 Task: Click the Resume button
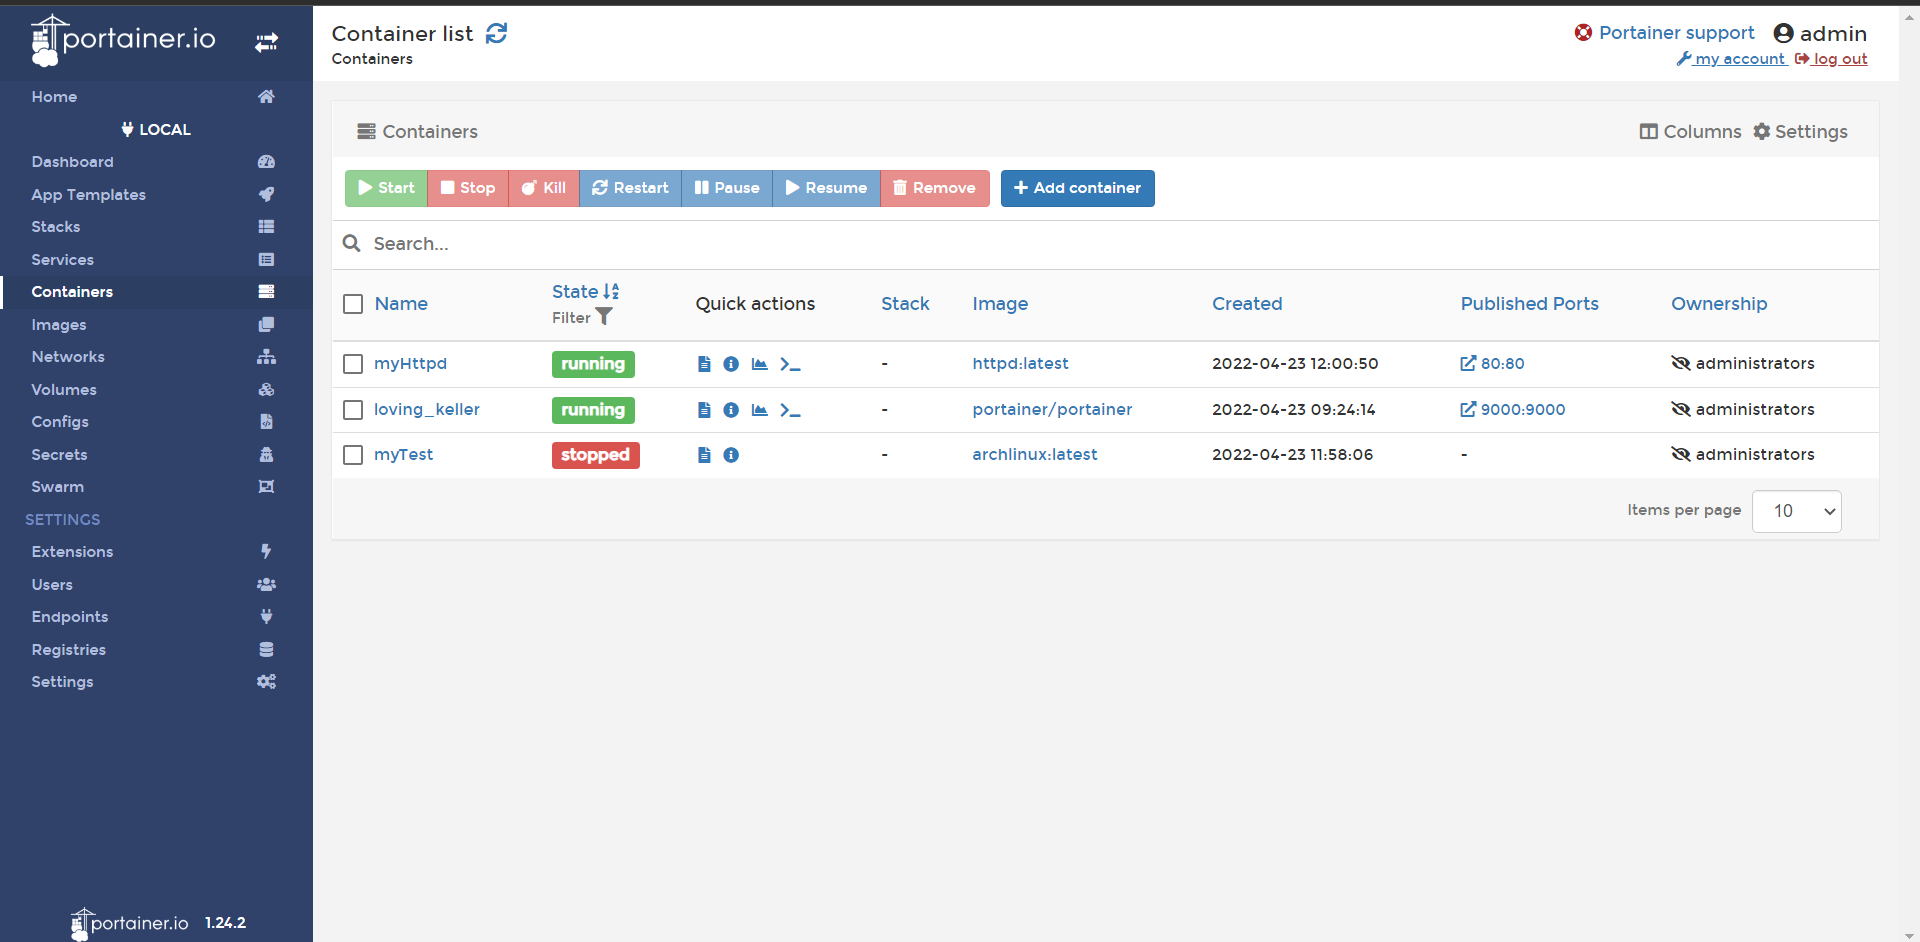(826, 188)
